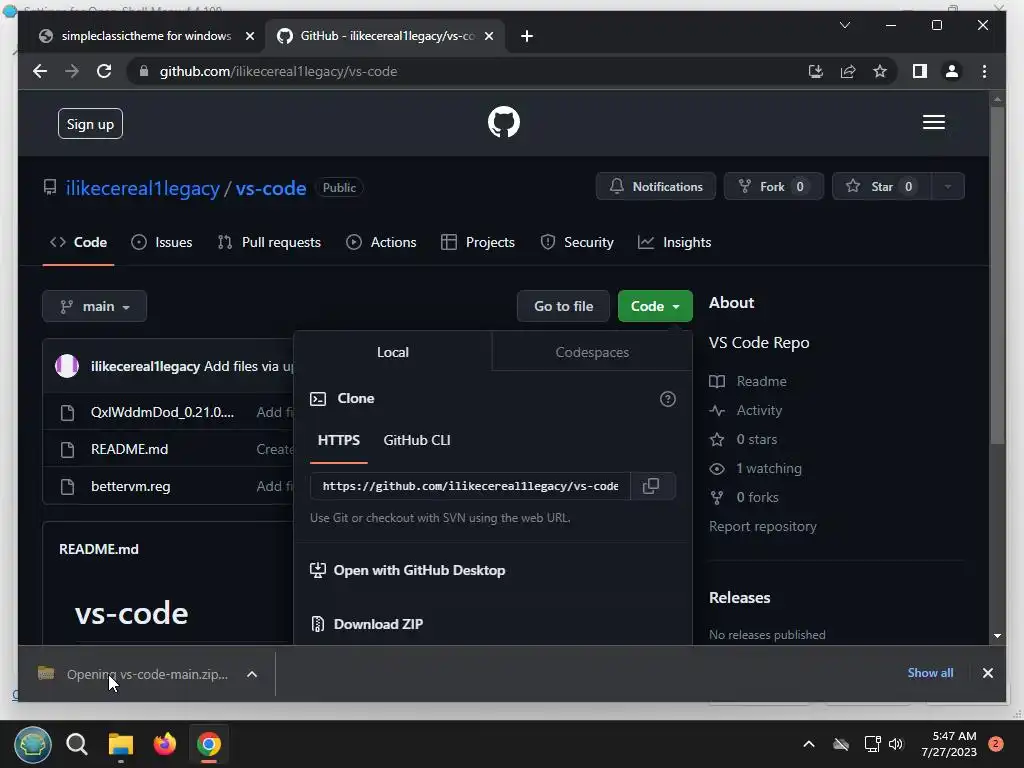Select the Local tab in clone popup
Screen dimensions: 1024x768
392,352
